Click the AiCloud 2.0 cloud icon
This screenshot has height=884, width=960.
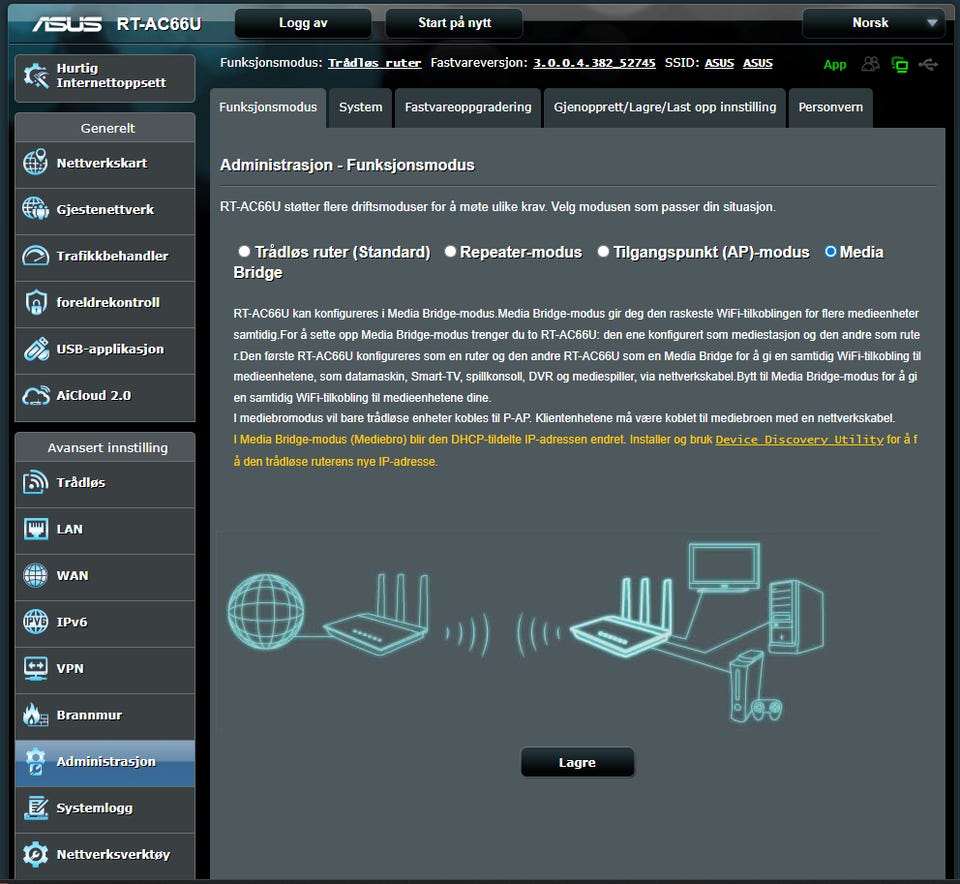pos(36,395)
